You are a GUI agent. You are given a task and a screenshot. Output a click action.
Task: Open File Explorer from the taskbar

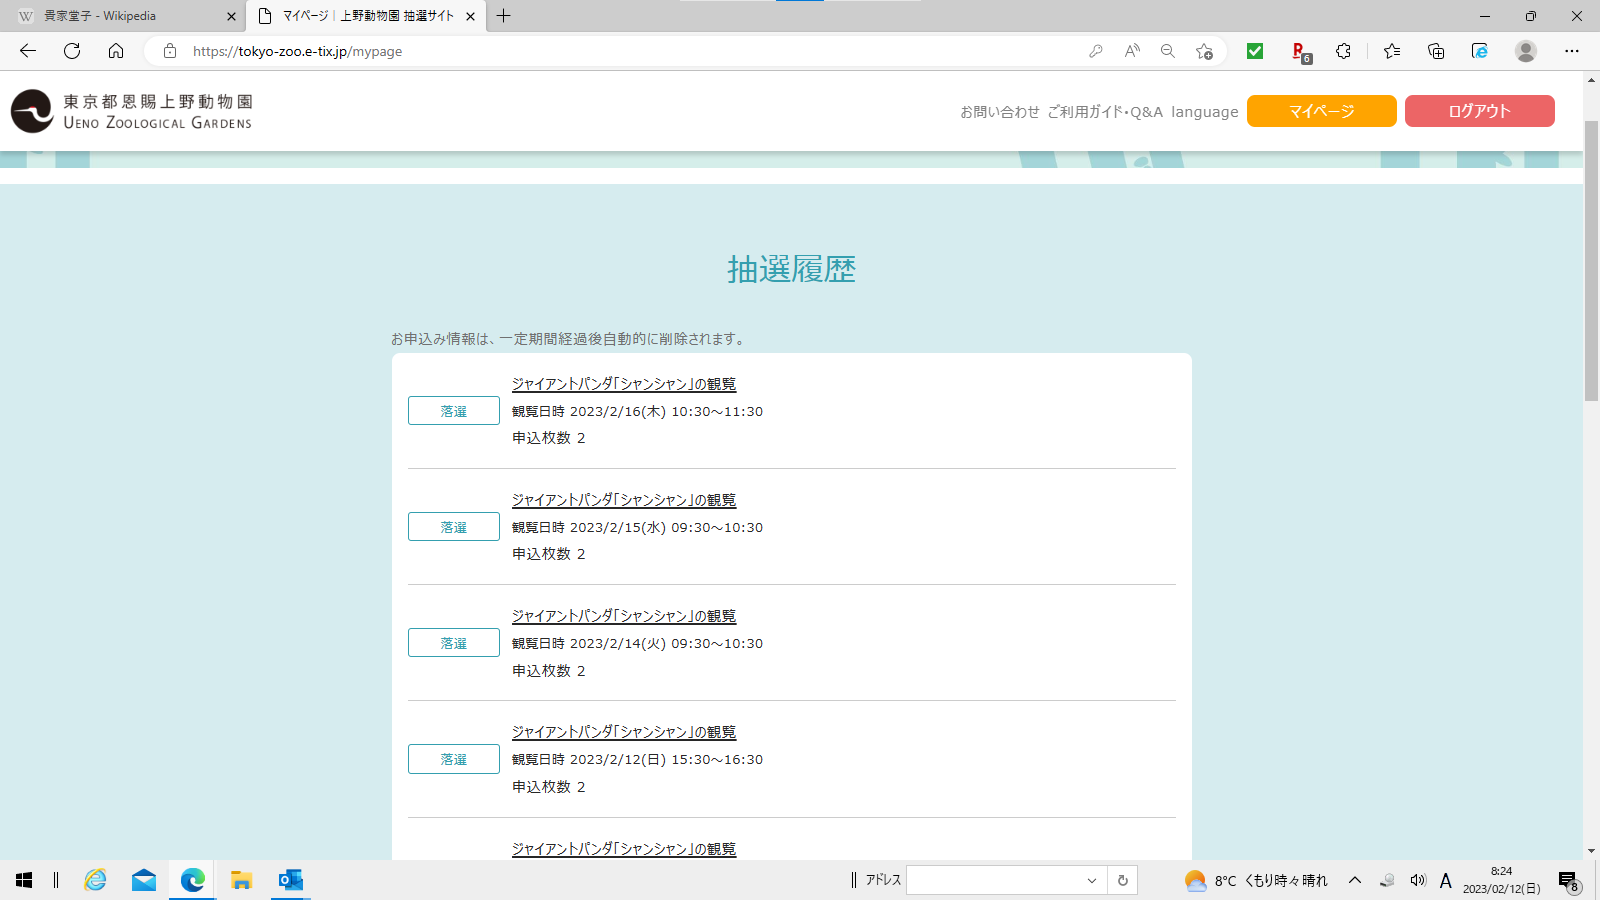tap(241, 880)
